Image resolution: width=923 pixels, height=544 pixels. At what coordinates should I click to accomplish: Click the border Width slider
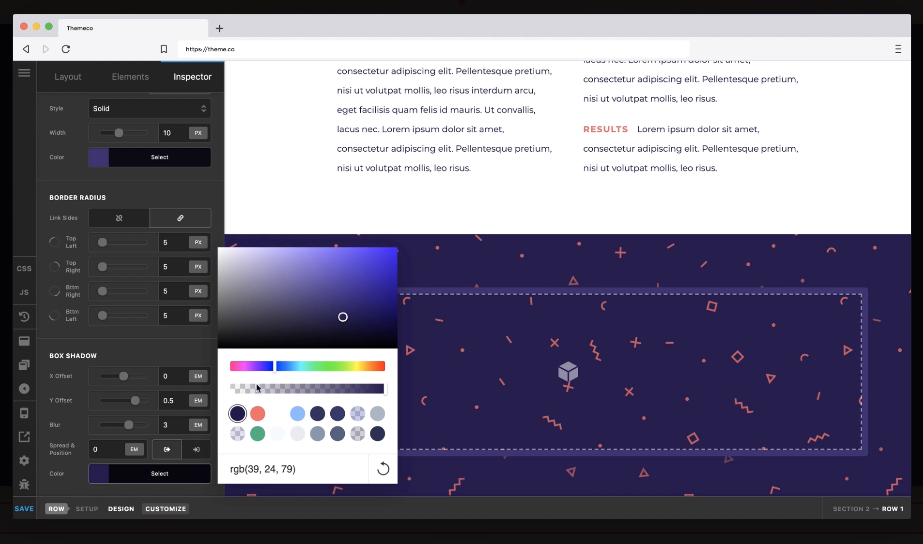123,133
